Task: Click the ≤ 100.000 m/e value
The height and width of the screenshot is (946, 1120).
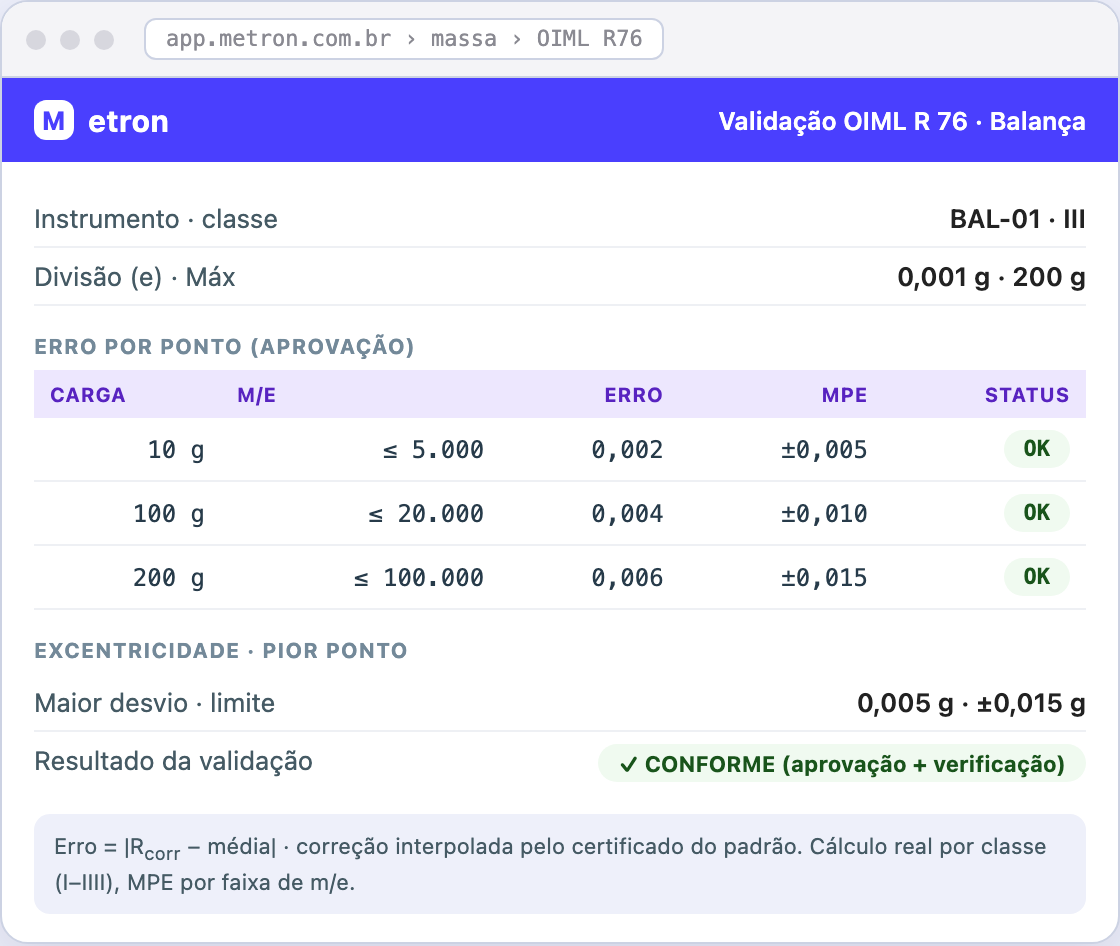Action: click(419, 577)
